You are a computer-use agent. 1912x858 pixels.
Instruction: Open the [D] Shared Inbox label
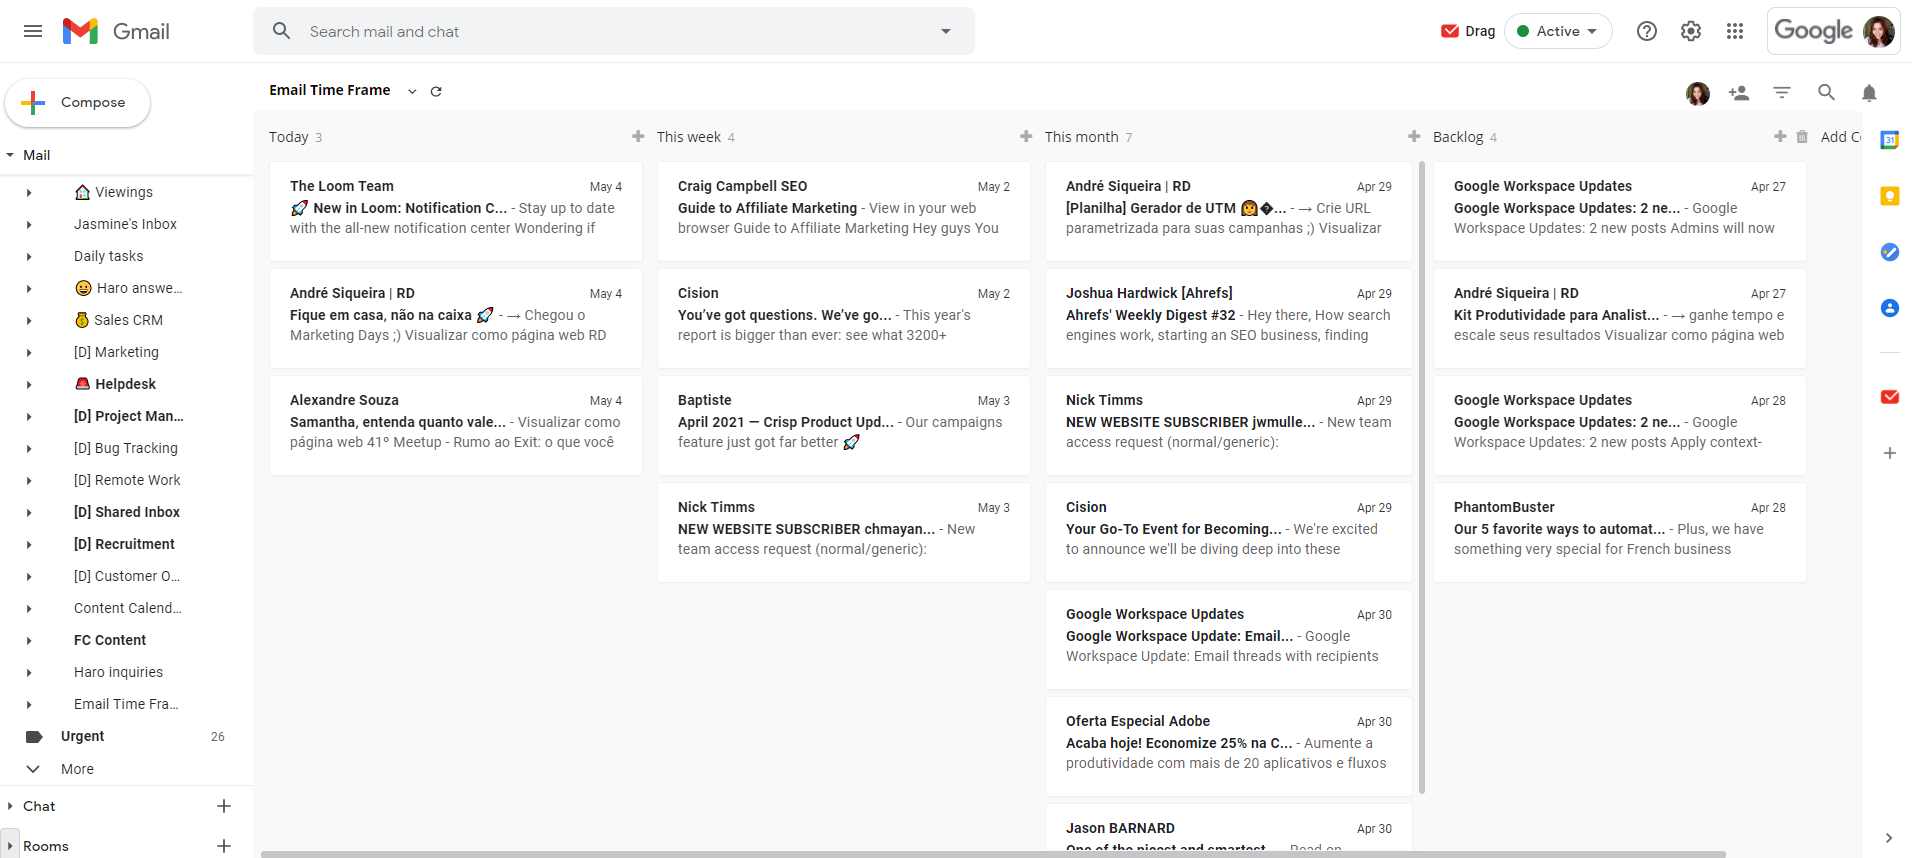(x=126, y=512)
